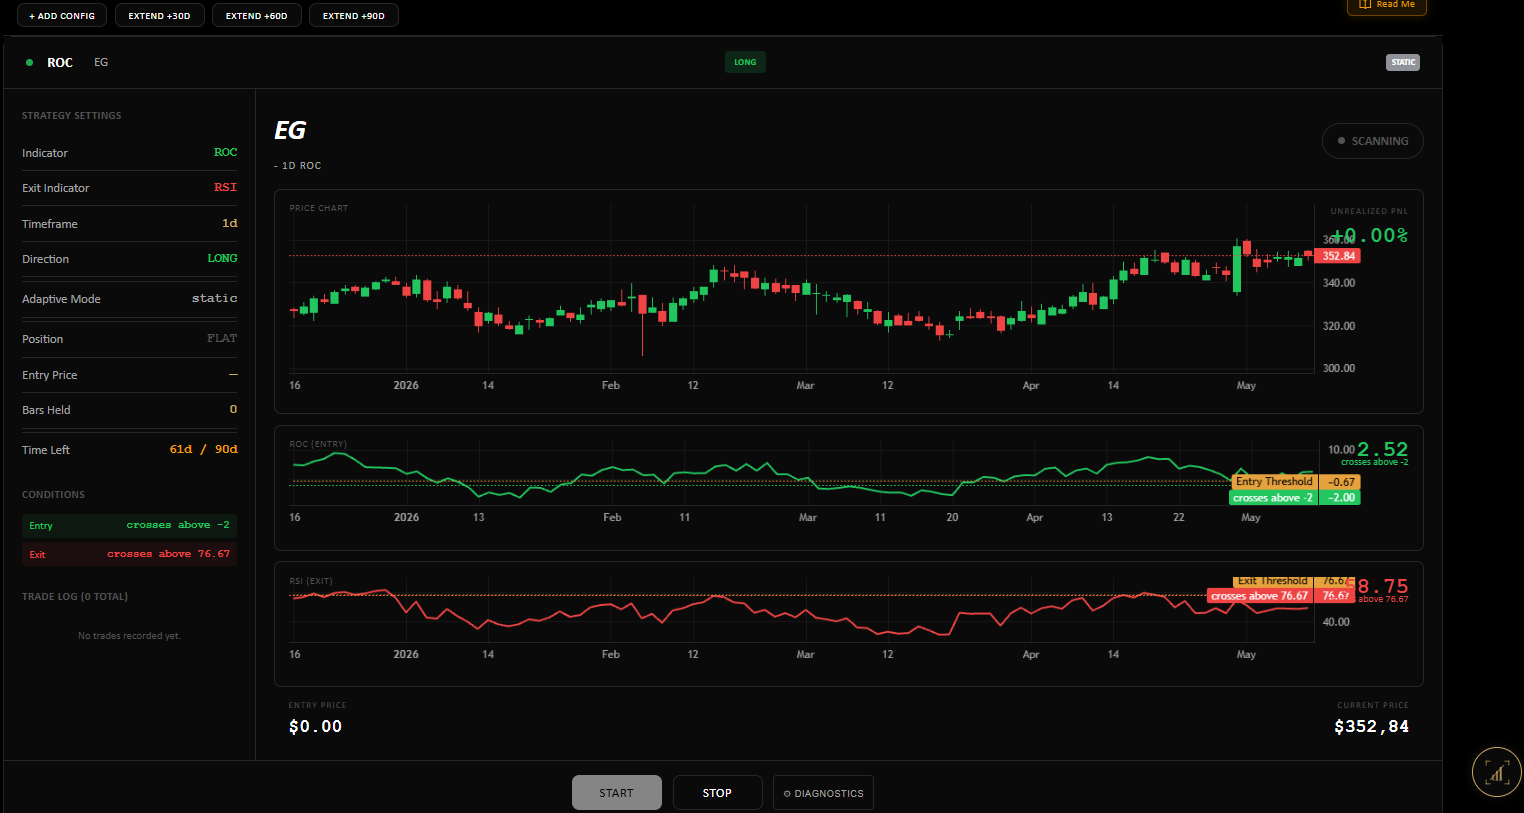This screenshot has width=1524, height=813.
Task: Click the Time Left value 61d / 90d
Action: [204, 449]
